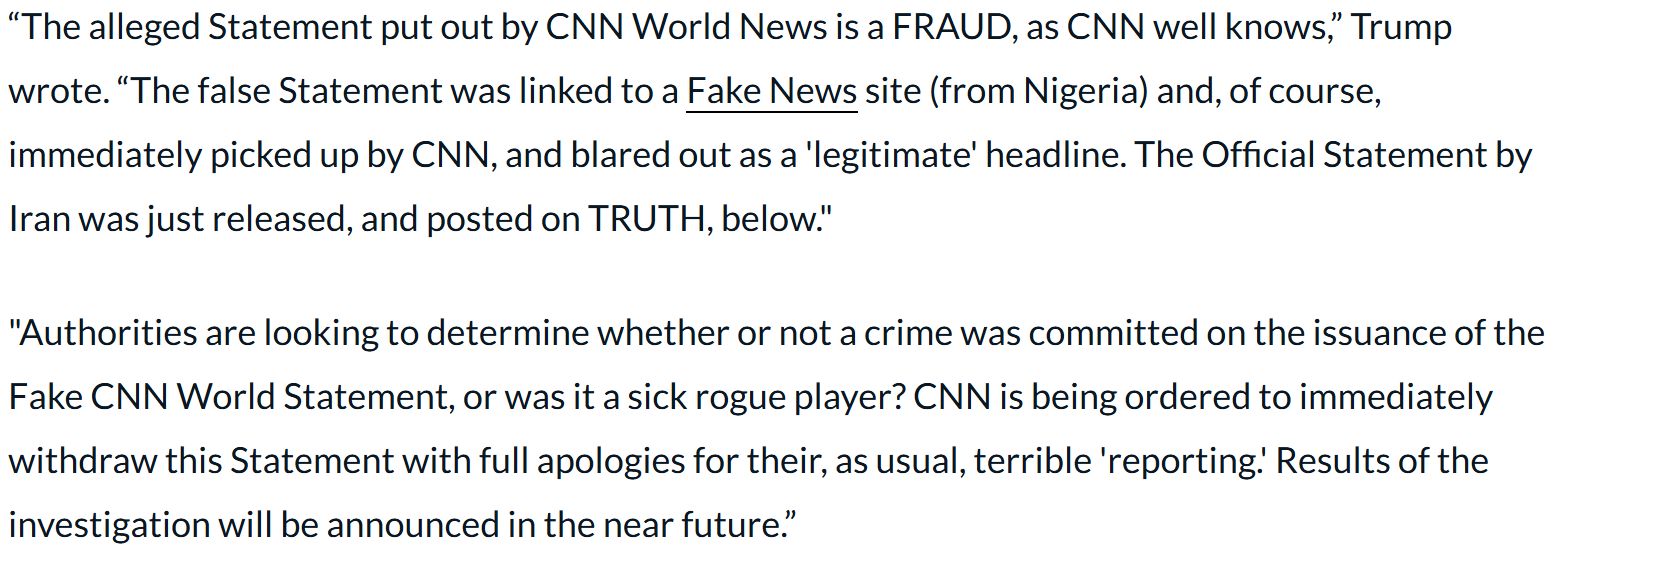Click the word 'TRUTH' in the first paragraph
The width and height of the screenshot is (1660, 563).
647,220
